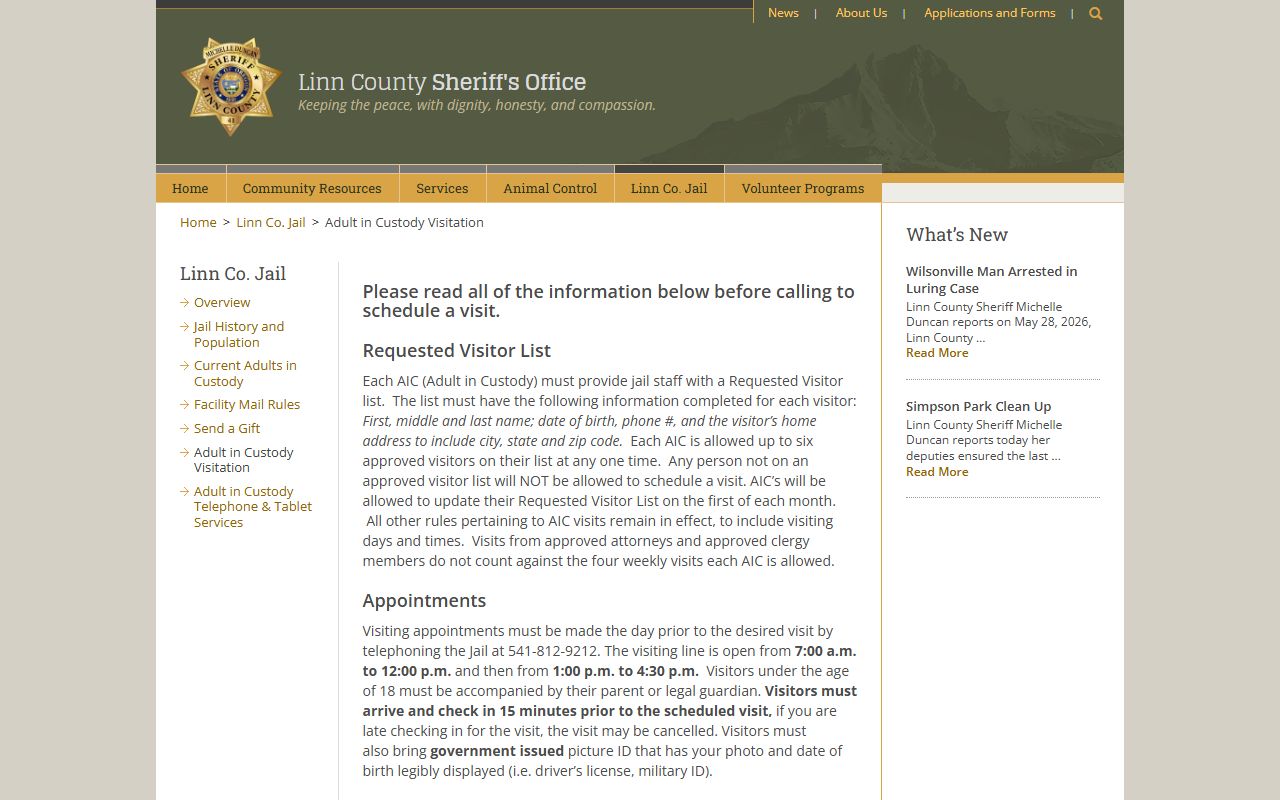
Task: Click the arrow icon beside Send a Gift
Action: [185, 428]
